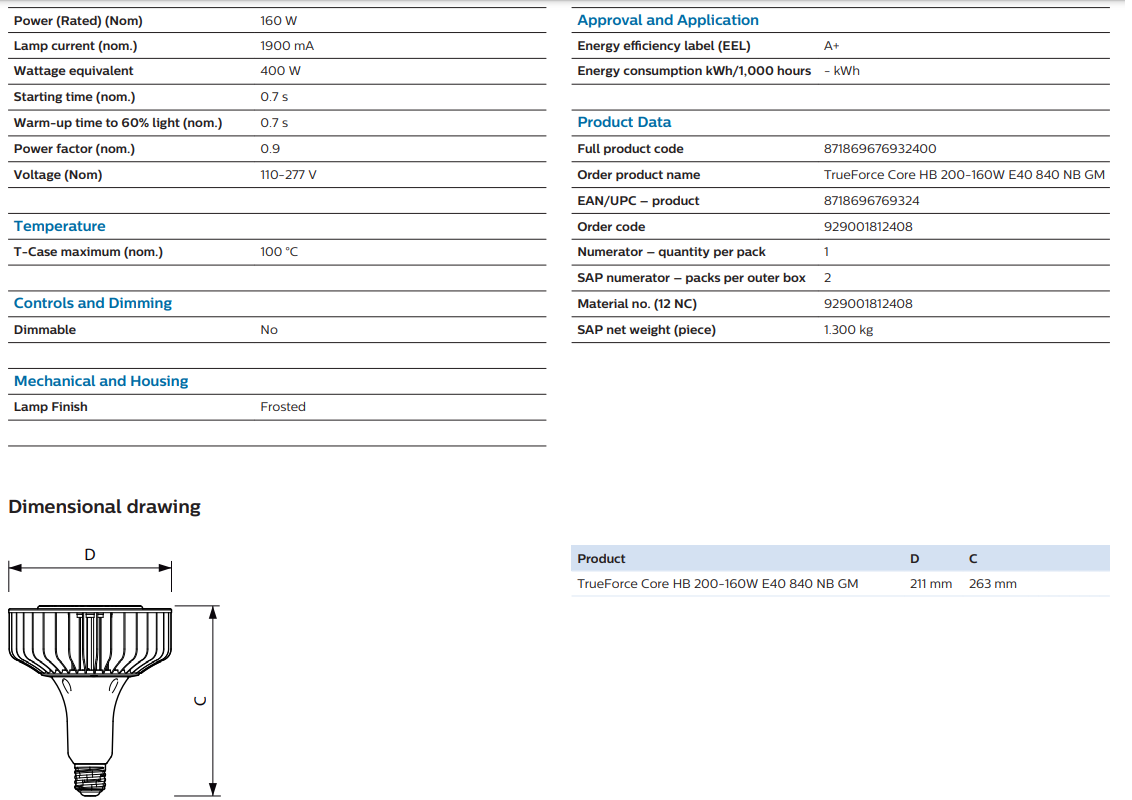
Task: Click the 'D' column header in dimension table
Action: pos(915,559)
